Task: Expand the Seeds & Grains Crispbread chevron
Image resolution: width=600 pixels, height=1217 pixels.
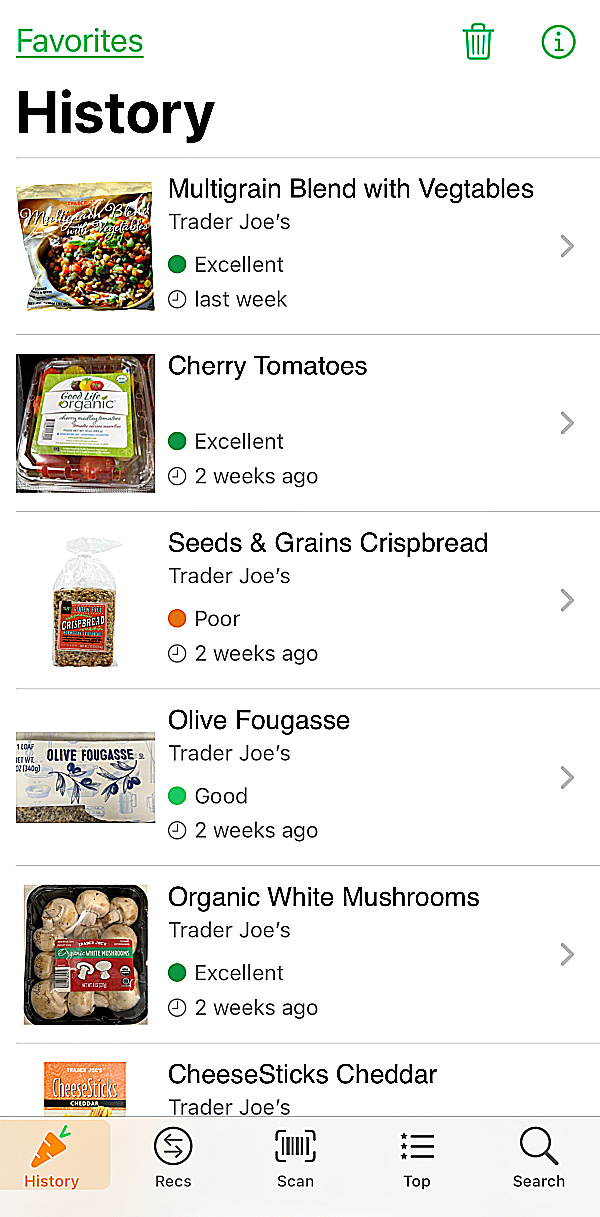Action: [567, 600]
